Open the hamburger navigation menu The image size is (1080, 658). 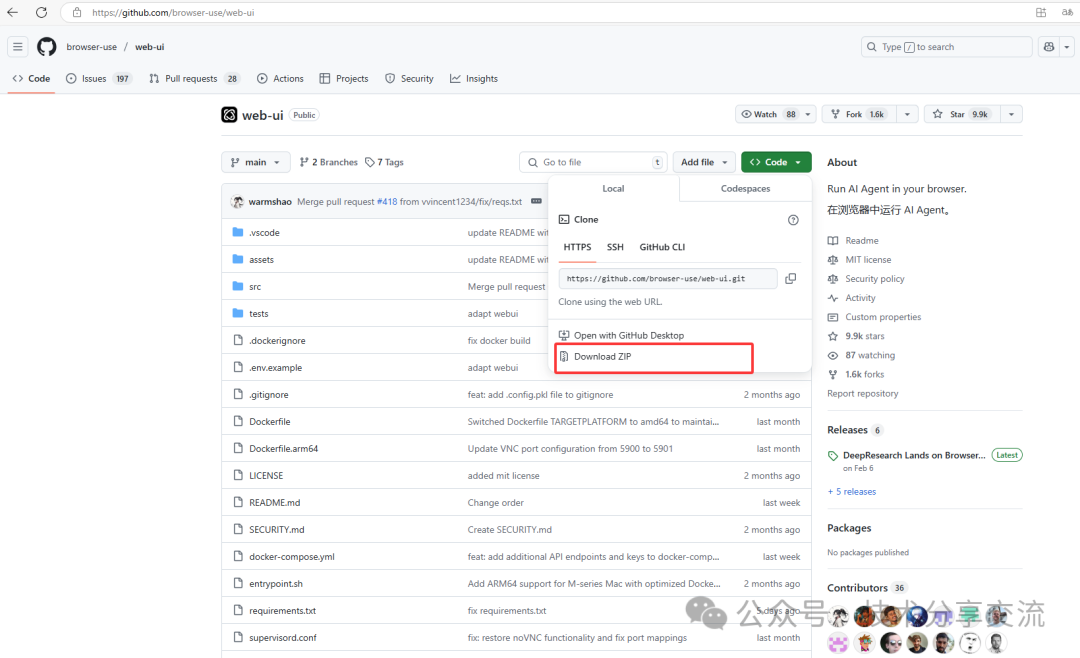18,47
